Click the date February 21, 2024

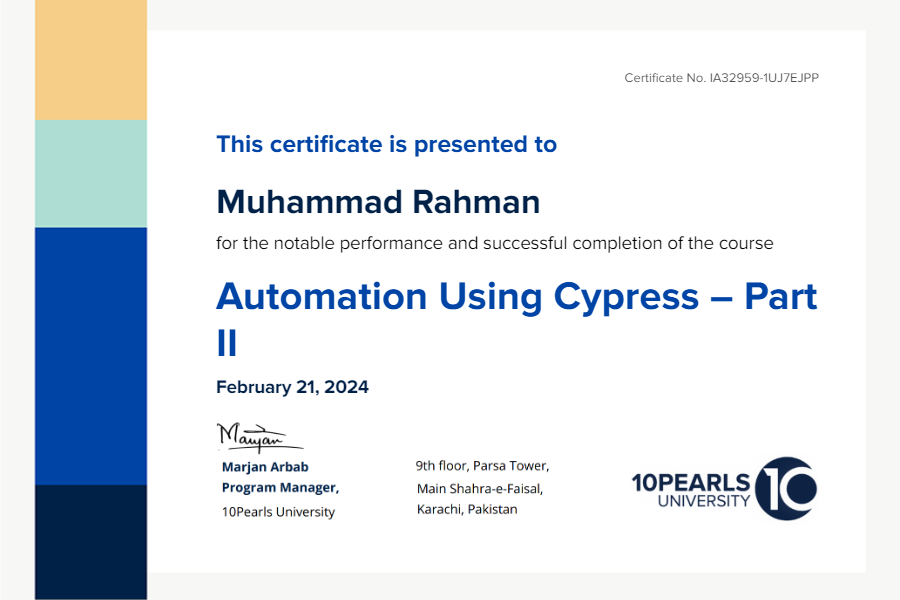292,387
